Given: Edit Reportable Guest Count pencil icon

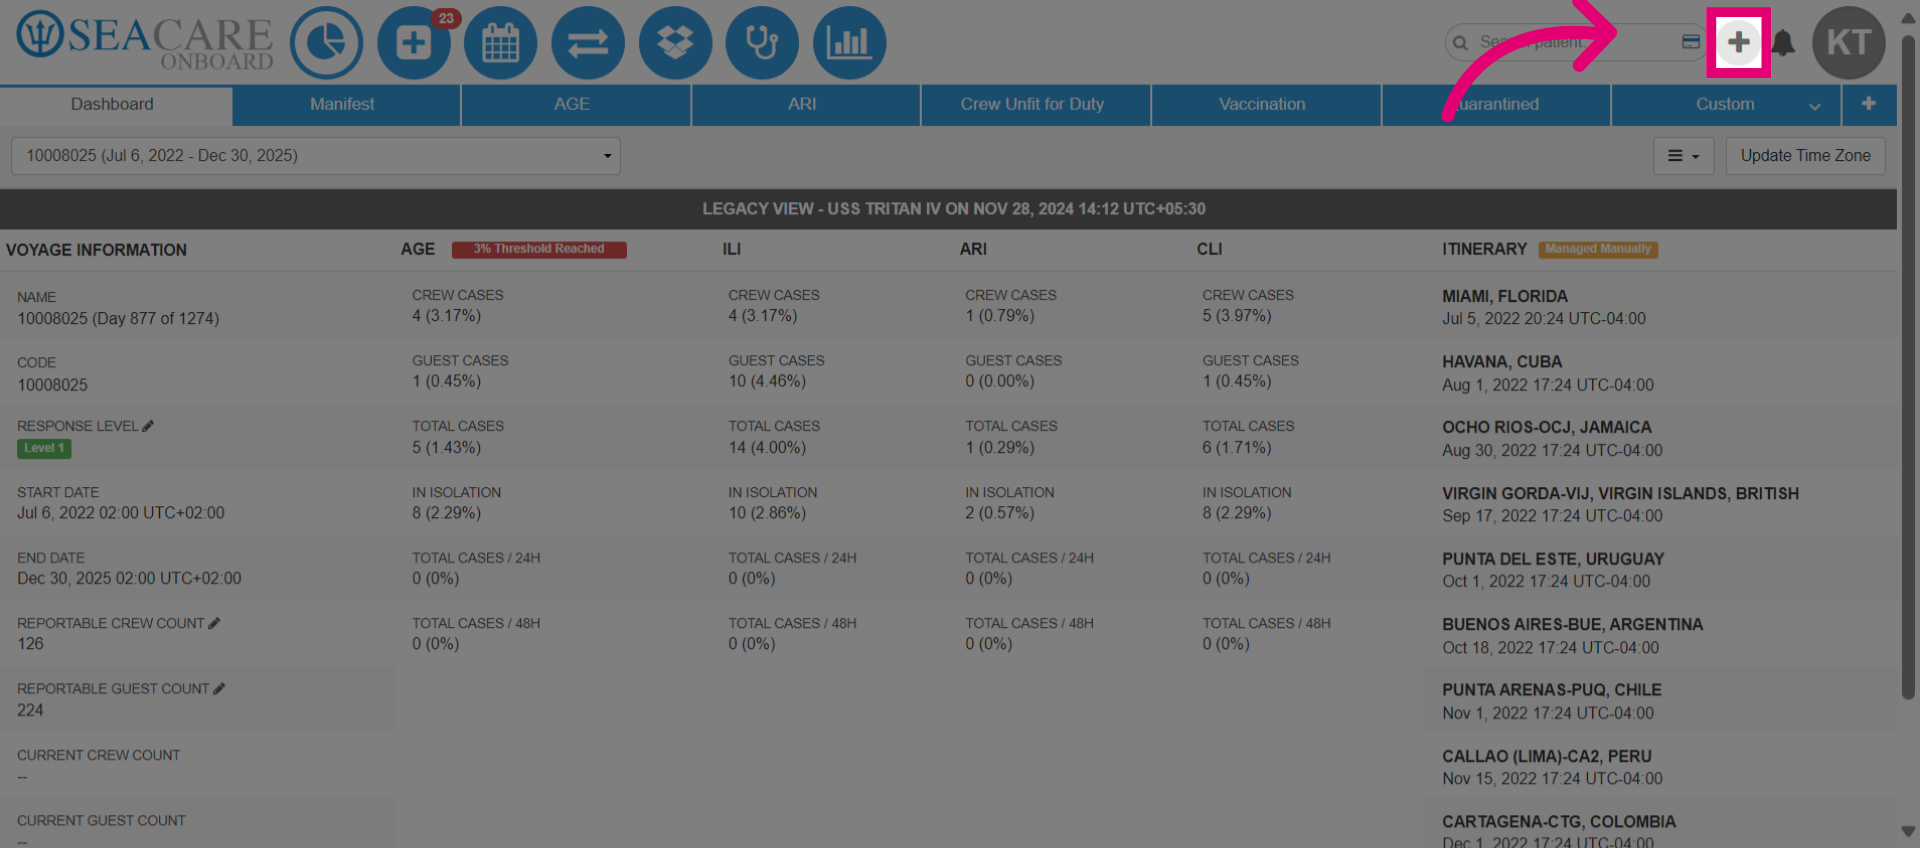Looking at the screenshot, I should click(x=219, y=689).
